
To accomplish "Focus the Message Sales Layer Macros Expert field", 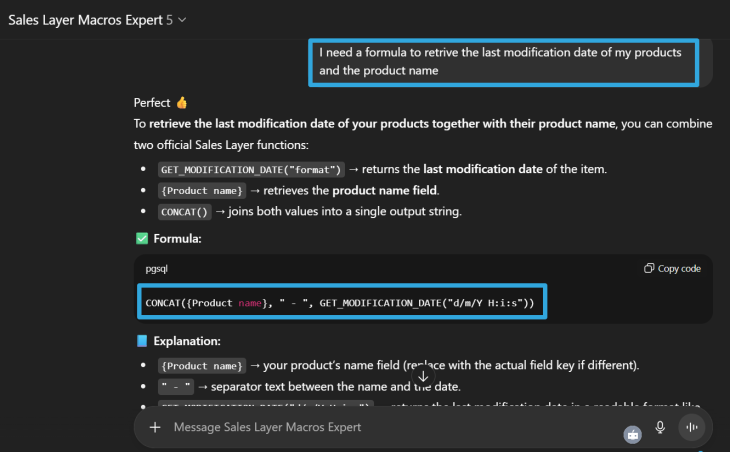I will click(x=380, y=427).
